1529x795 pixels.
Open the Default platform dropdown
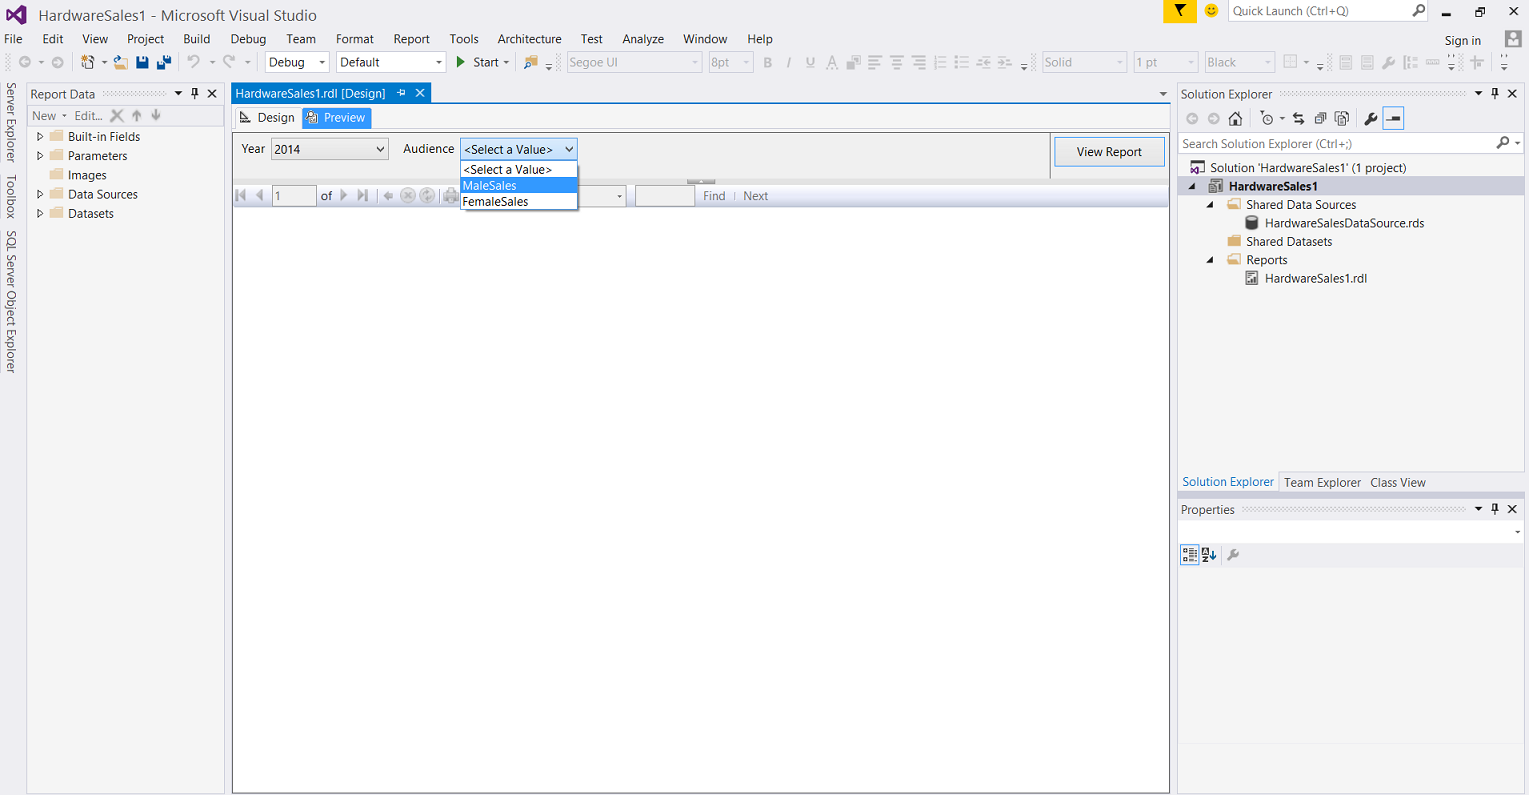(x=391, y=62)
